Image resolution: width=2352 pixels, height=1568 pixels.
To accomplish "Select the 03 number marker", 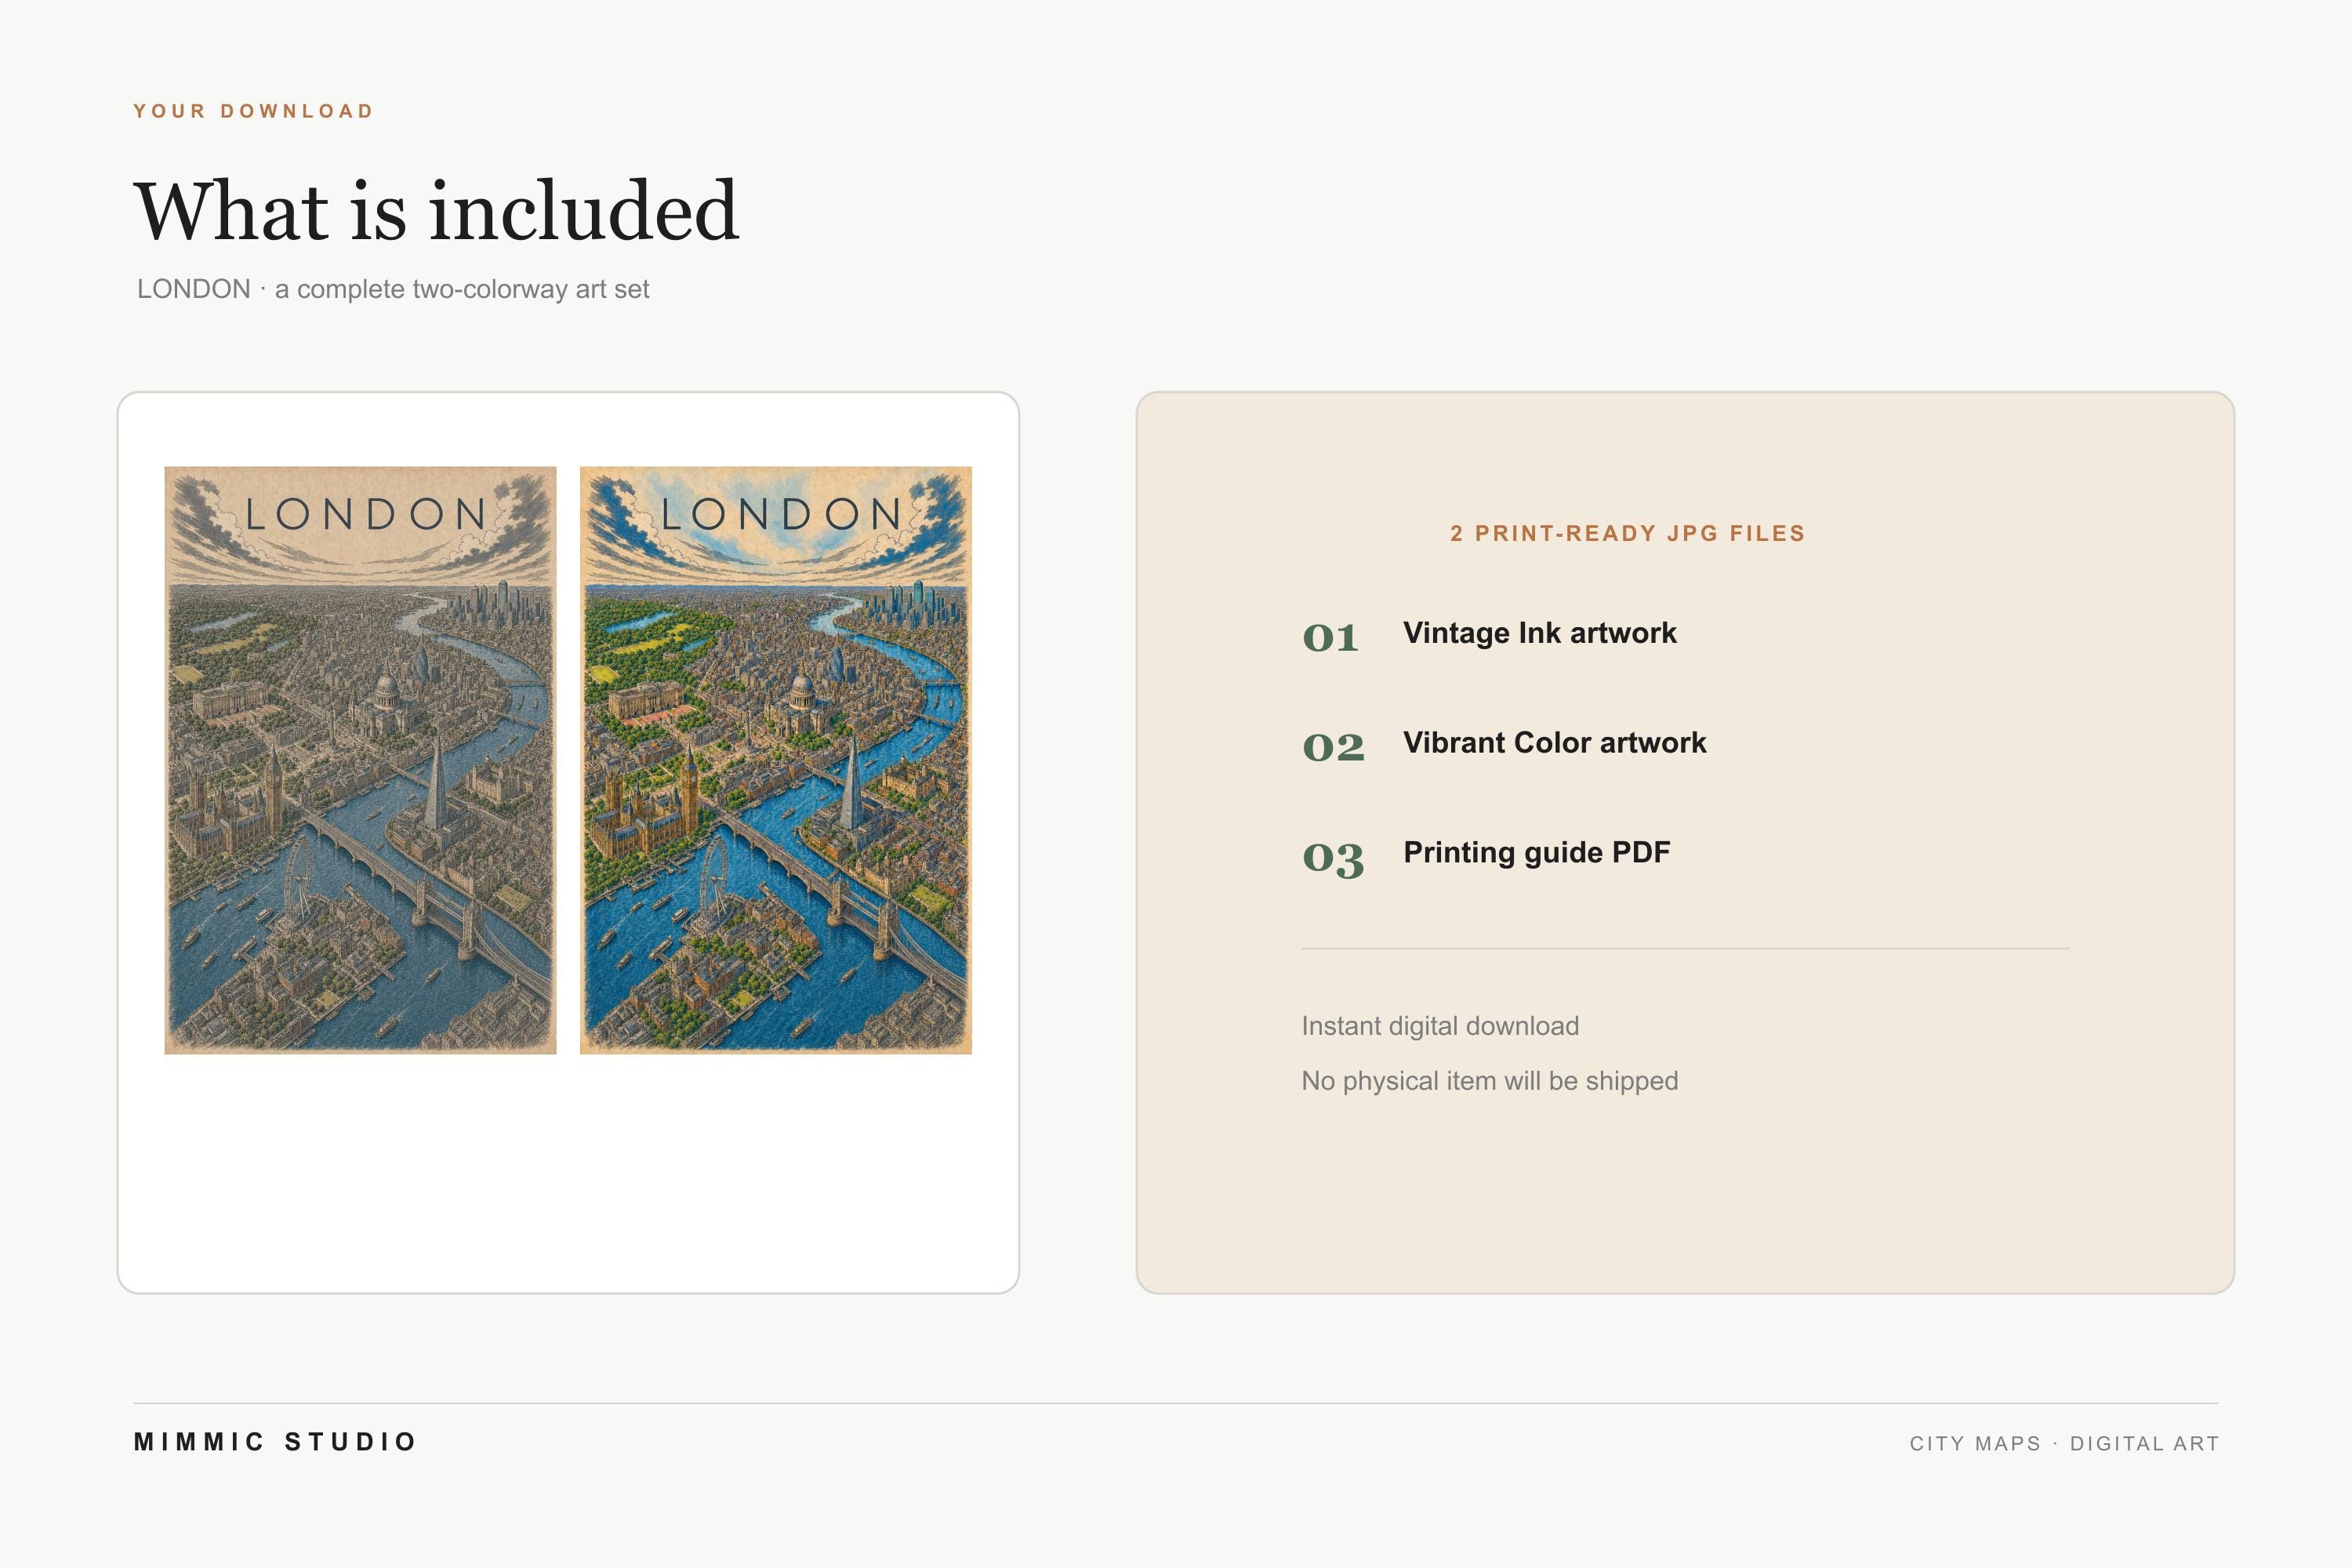I will pyautogui.click(x=1333, y=858).
